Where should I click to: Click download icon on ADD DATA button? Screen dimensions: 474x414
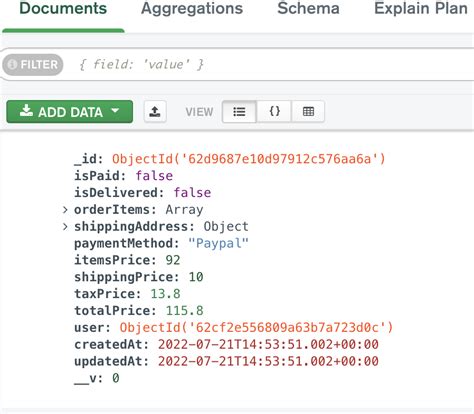click(x=26, y=111)
